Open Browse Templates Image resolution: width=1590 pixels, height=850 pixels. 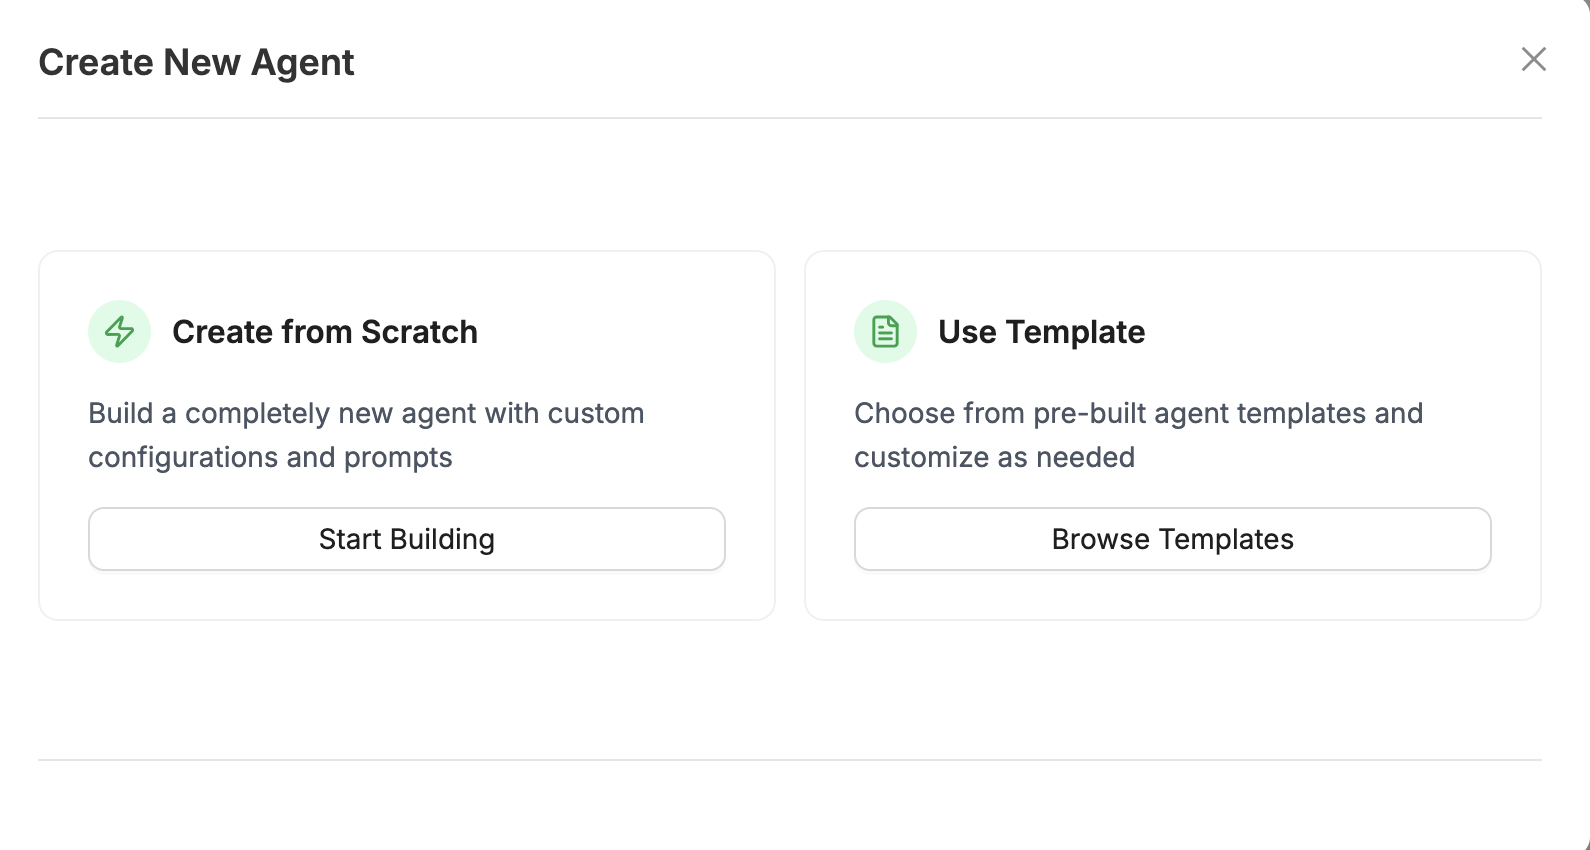1172,539
